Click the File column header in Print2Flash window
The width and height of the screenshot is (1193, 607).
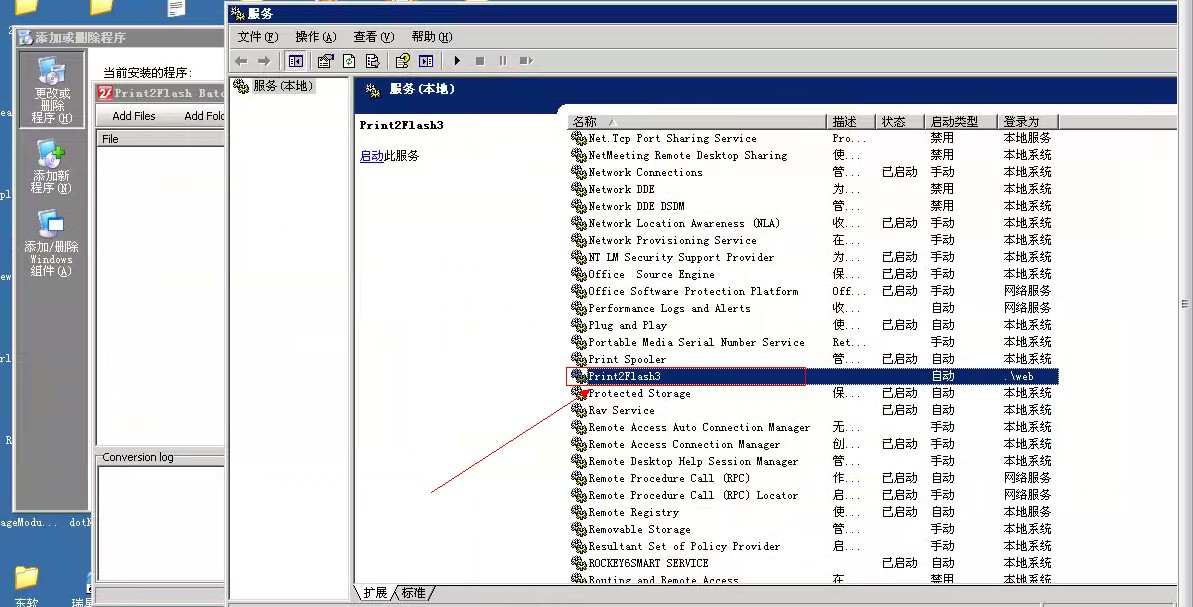pos(160,138)
